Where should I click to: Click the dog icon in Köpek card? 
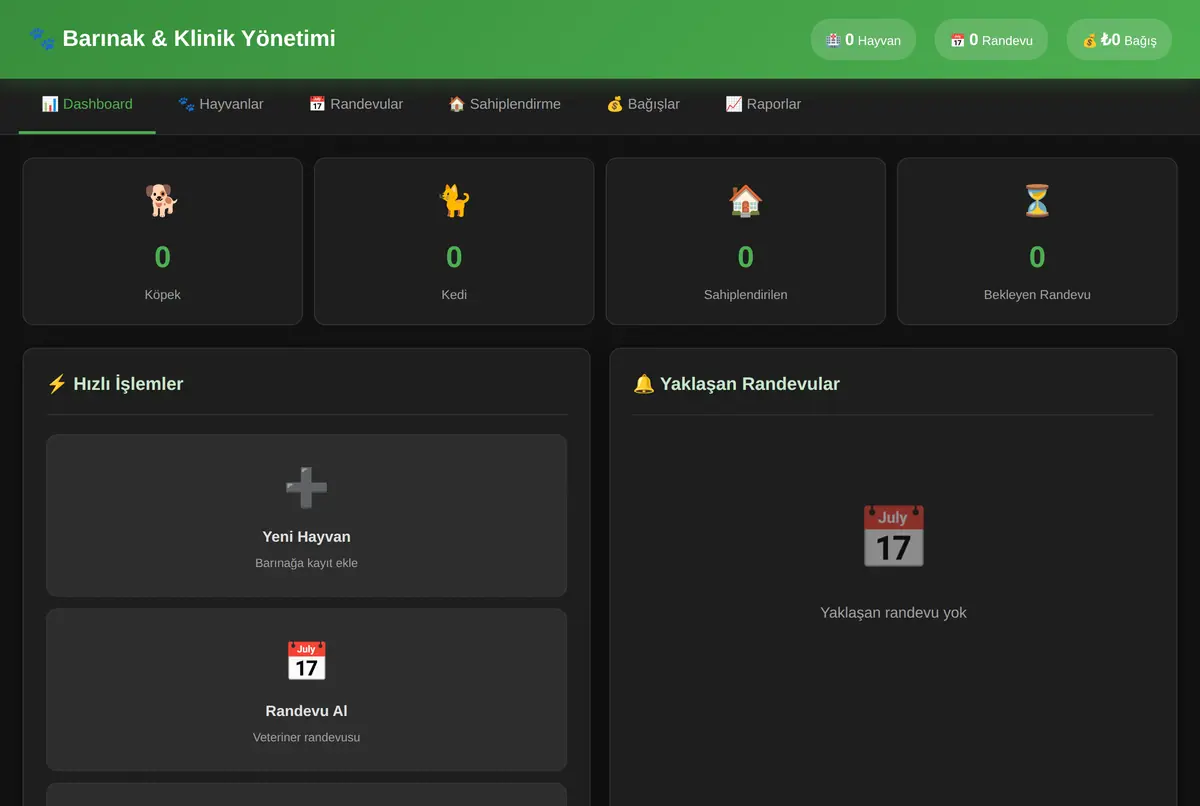162,200
